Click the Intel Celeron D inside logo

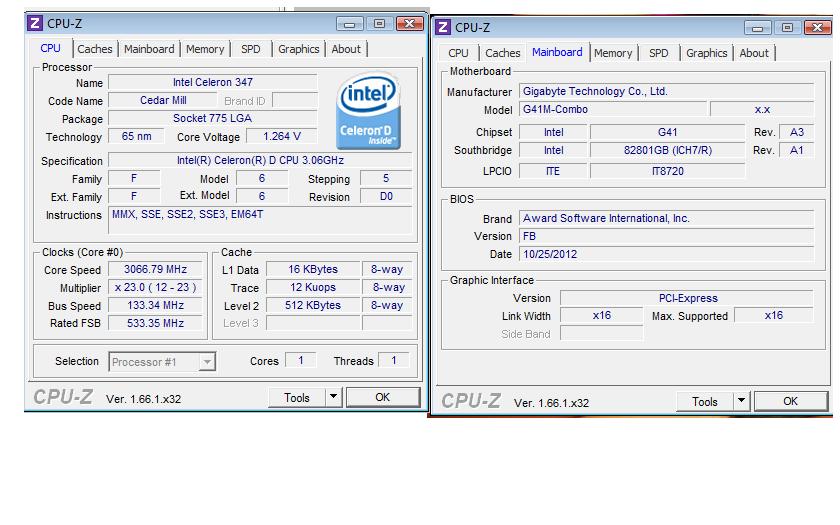pyautogui.click(x=369, y=111)
